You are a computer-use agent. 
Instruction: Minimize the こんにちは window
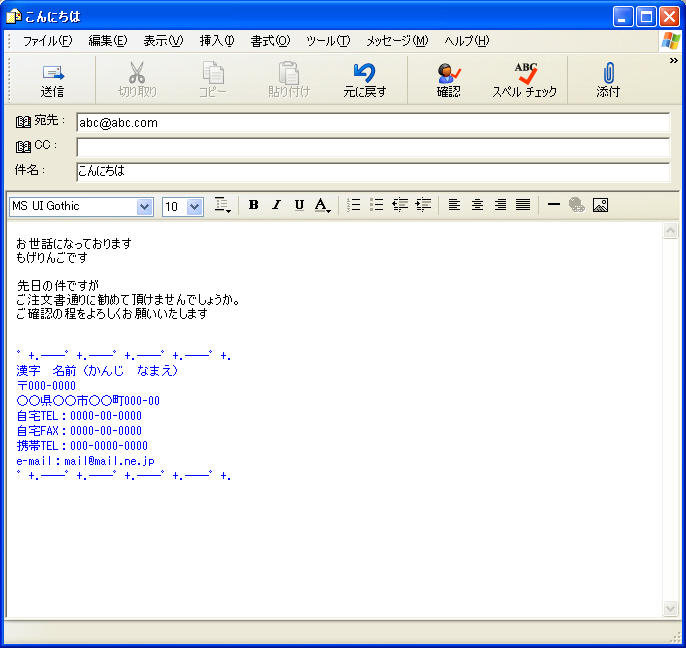click(x=623, y=17)
